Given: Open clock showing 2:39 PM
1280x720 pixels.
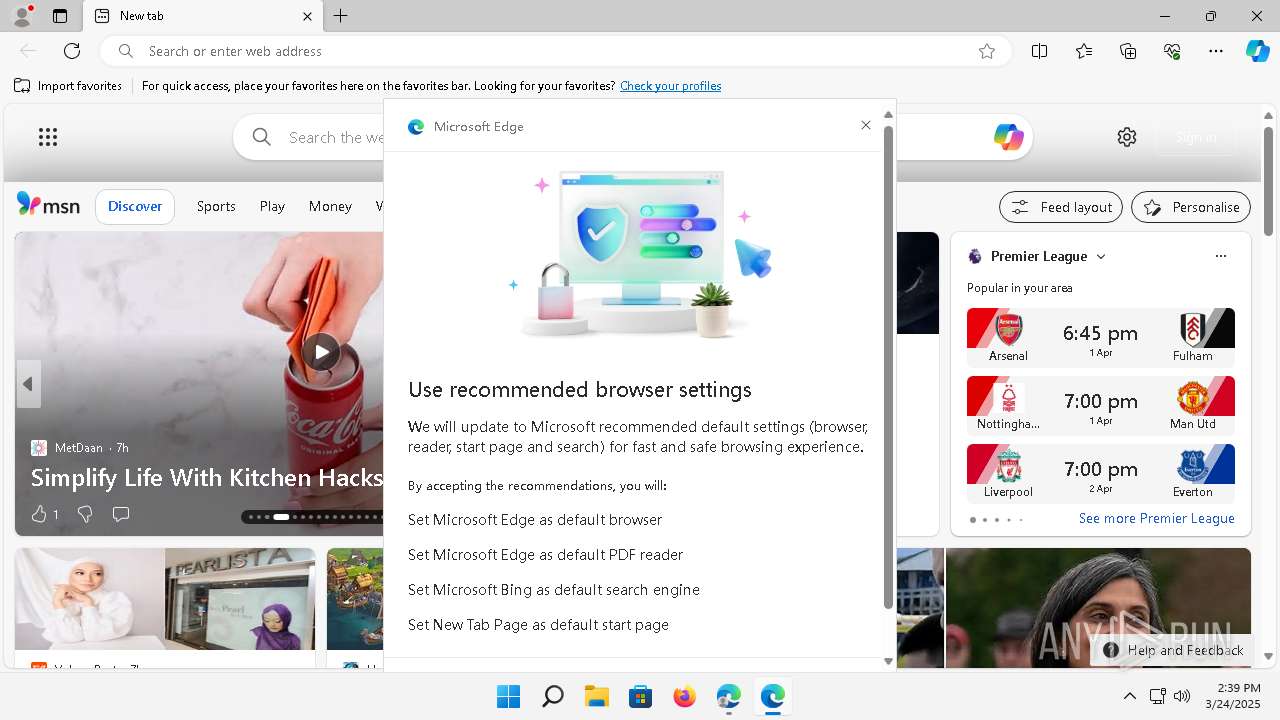Looking at the screenshot, I should [1232, 696].
